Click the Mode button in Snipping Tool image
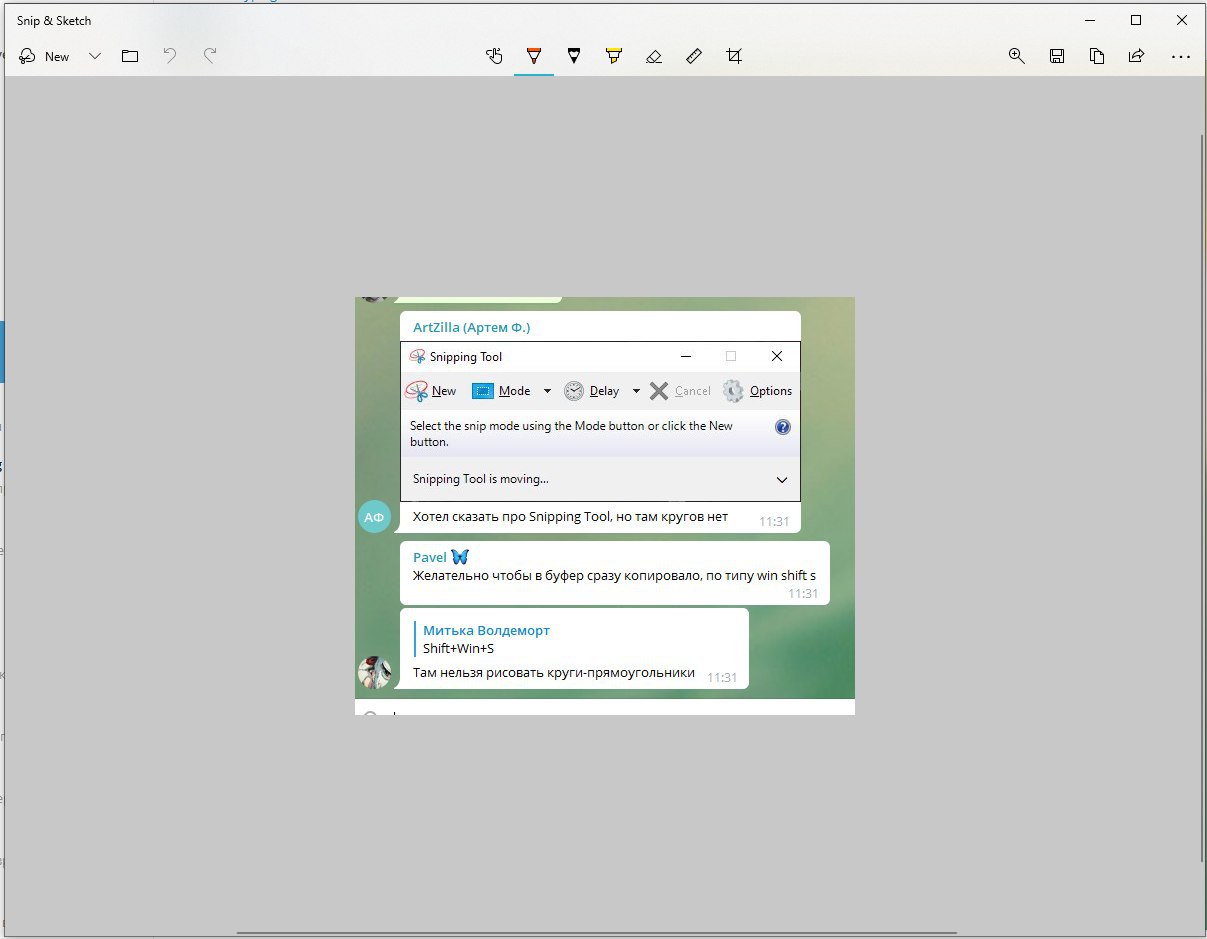 tap(502, 391)
